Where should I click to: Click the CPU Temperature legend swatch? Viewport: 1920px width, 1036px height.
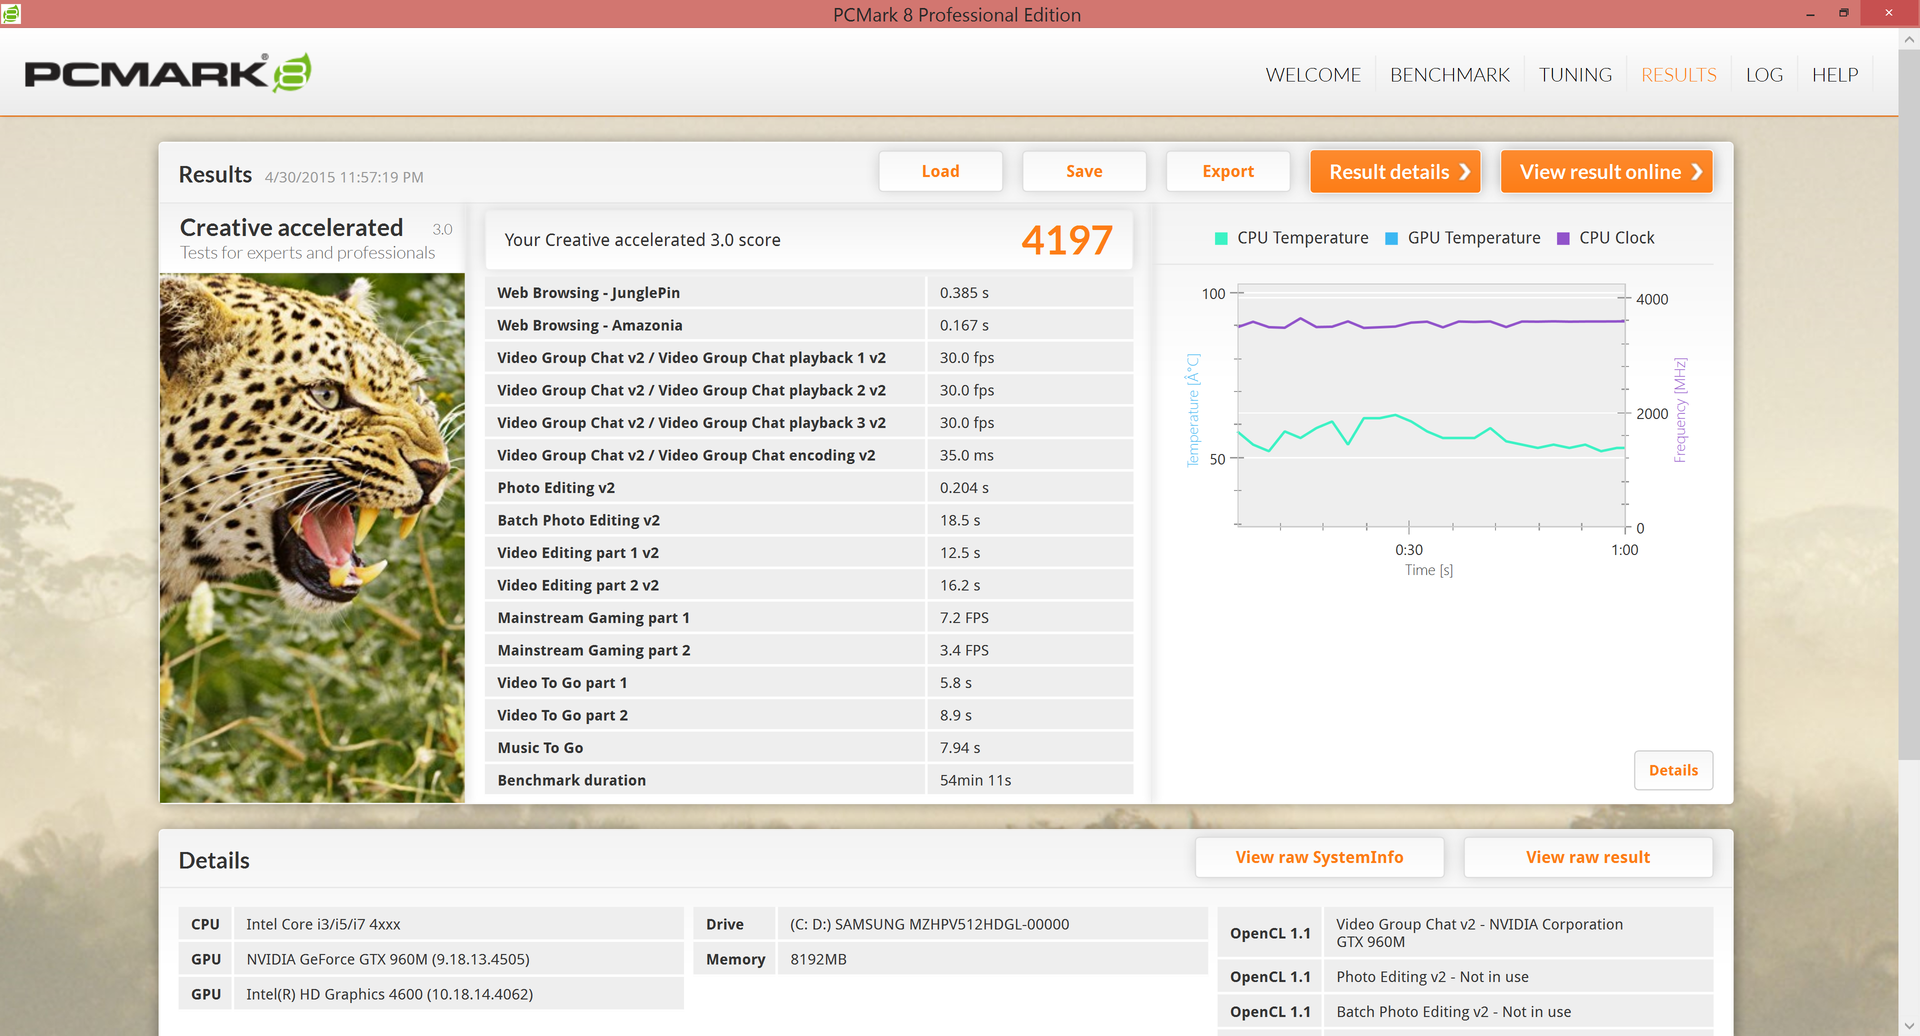tap(1221, 238)
